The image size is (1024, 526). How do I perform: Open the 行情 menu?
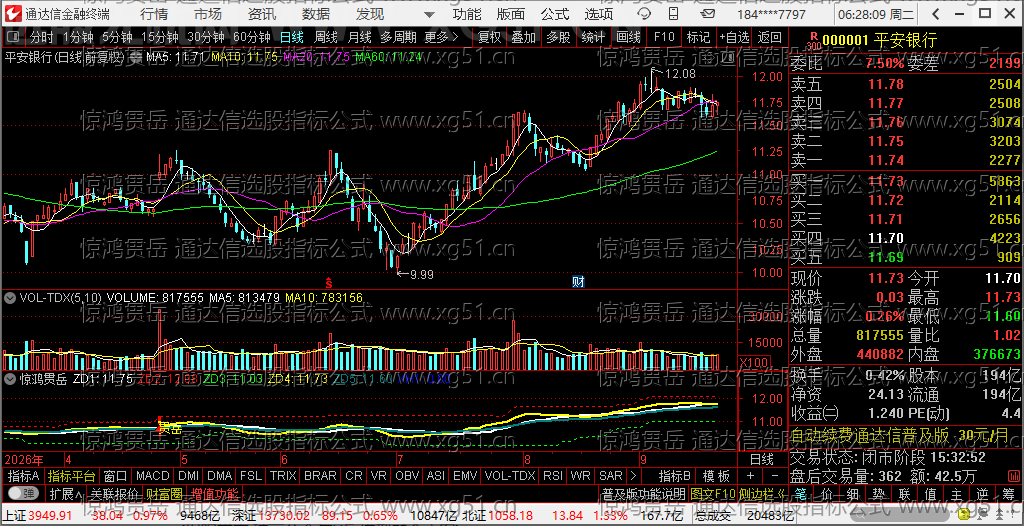pyautogui.click(x=153, y=14)
